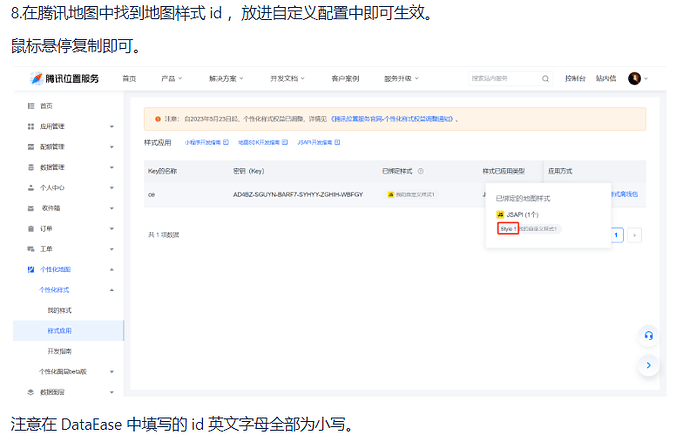Open the JSAPI开发指南 link
Viewport: 690px width, 434px height.
point(315,142)
